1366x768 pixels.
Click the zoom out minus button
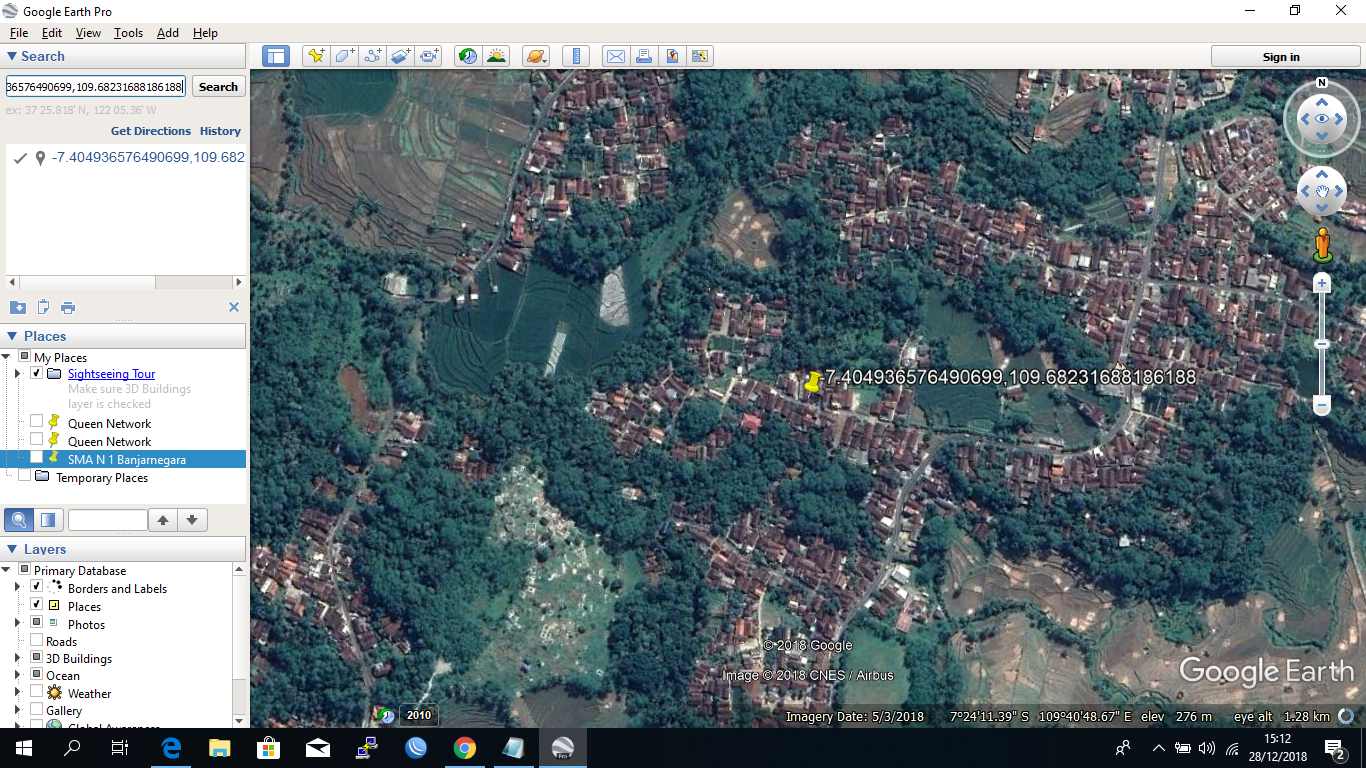[1322, 406]
